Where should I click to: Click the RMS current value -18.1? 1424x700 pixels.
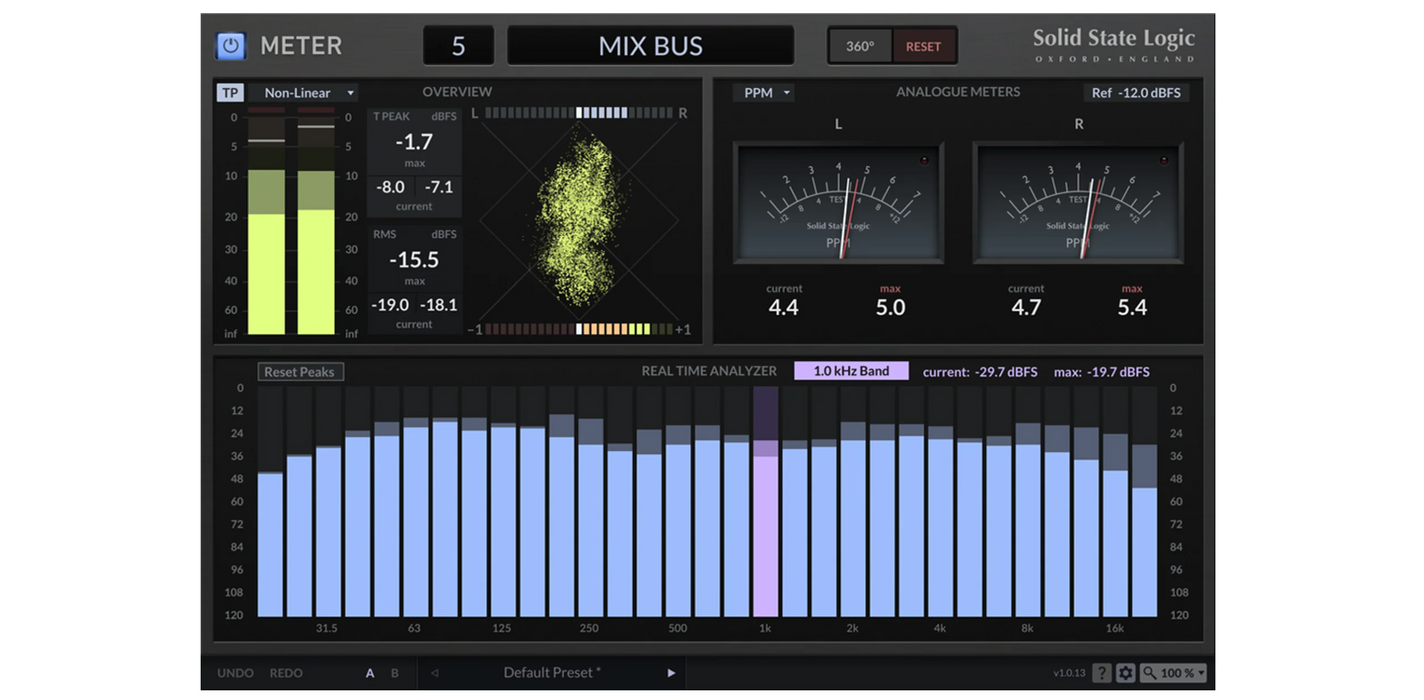click(438, 305)
